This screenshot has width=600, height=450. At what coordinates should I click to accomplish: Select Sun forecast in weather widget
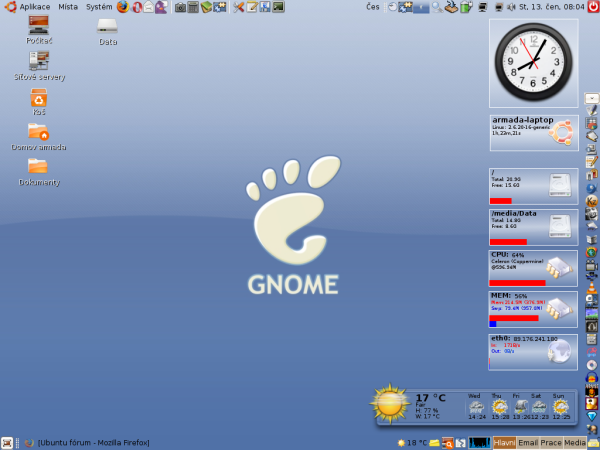click(561, 407)
